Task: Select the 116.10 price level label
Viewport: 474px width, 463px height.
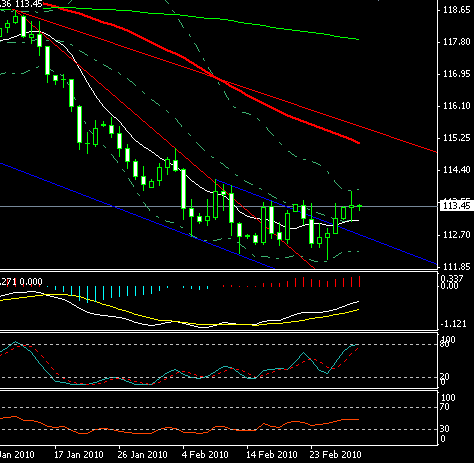Action: tap(456, 106)
